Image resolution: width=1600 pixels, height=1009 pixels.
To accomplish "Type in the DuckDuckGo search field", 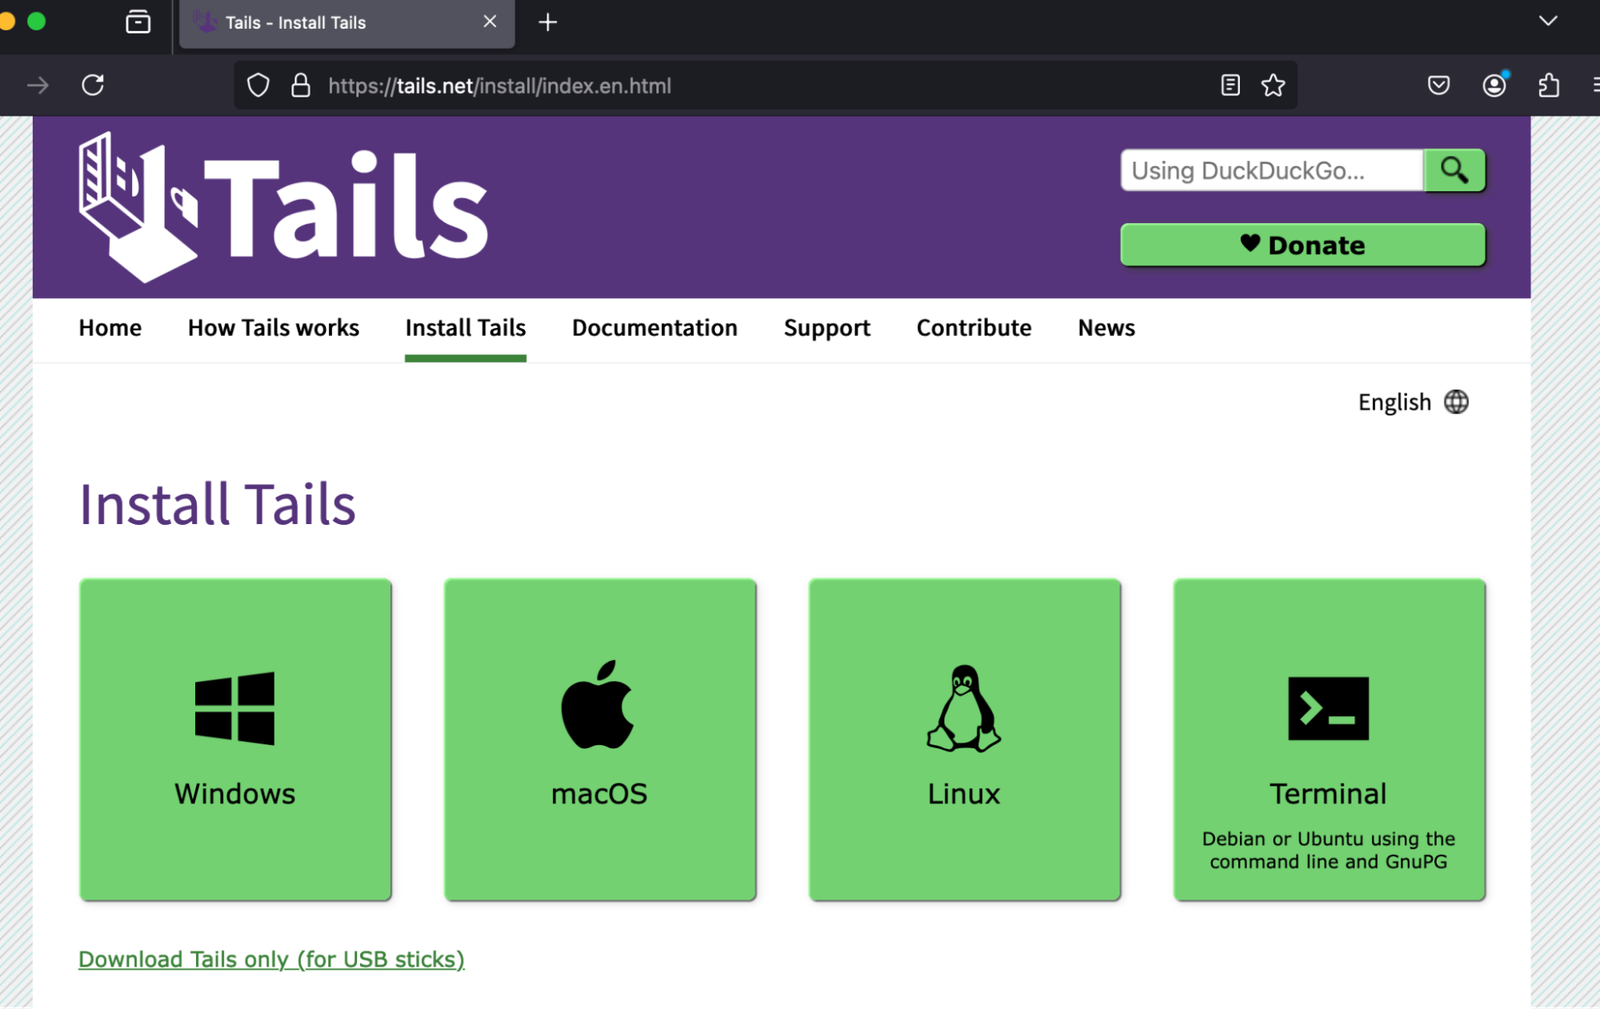I will 1270,170.
